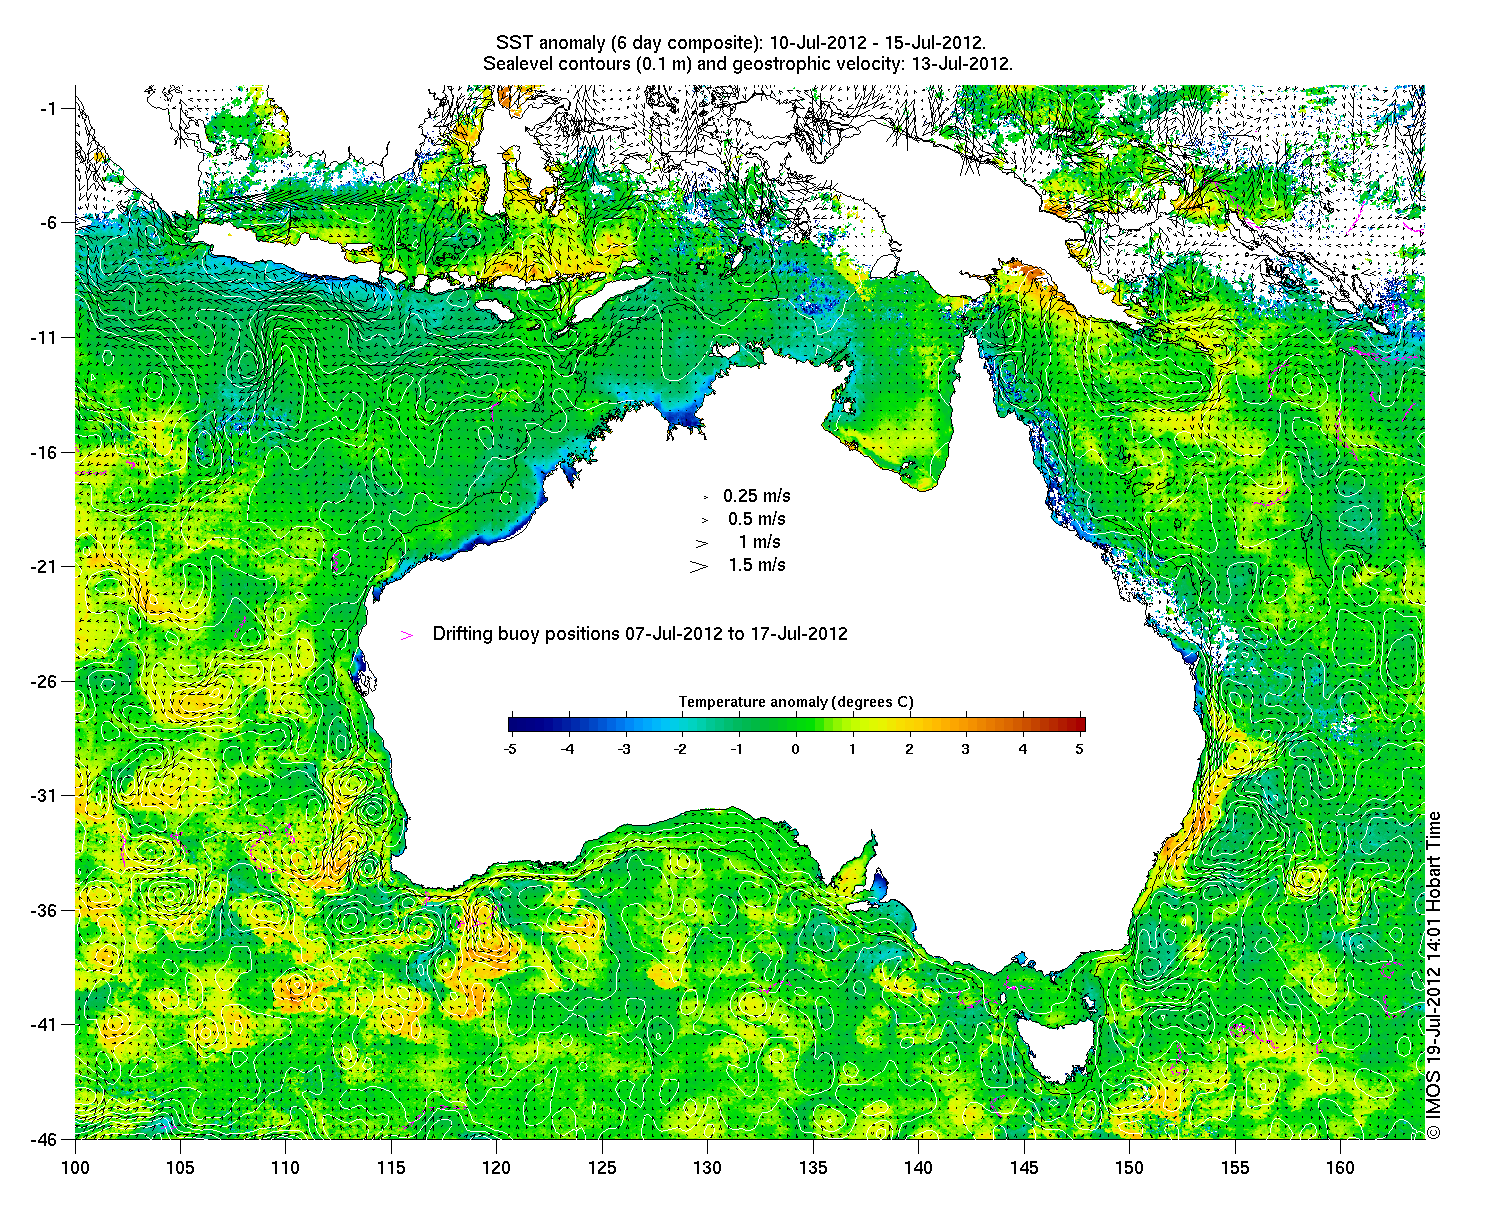This screenshot has width=1500, height=1225.
Task: Click longitude label 100
Action: coord(75,1168)
